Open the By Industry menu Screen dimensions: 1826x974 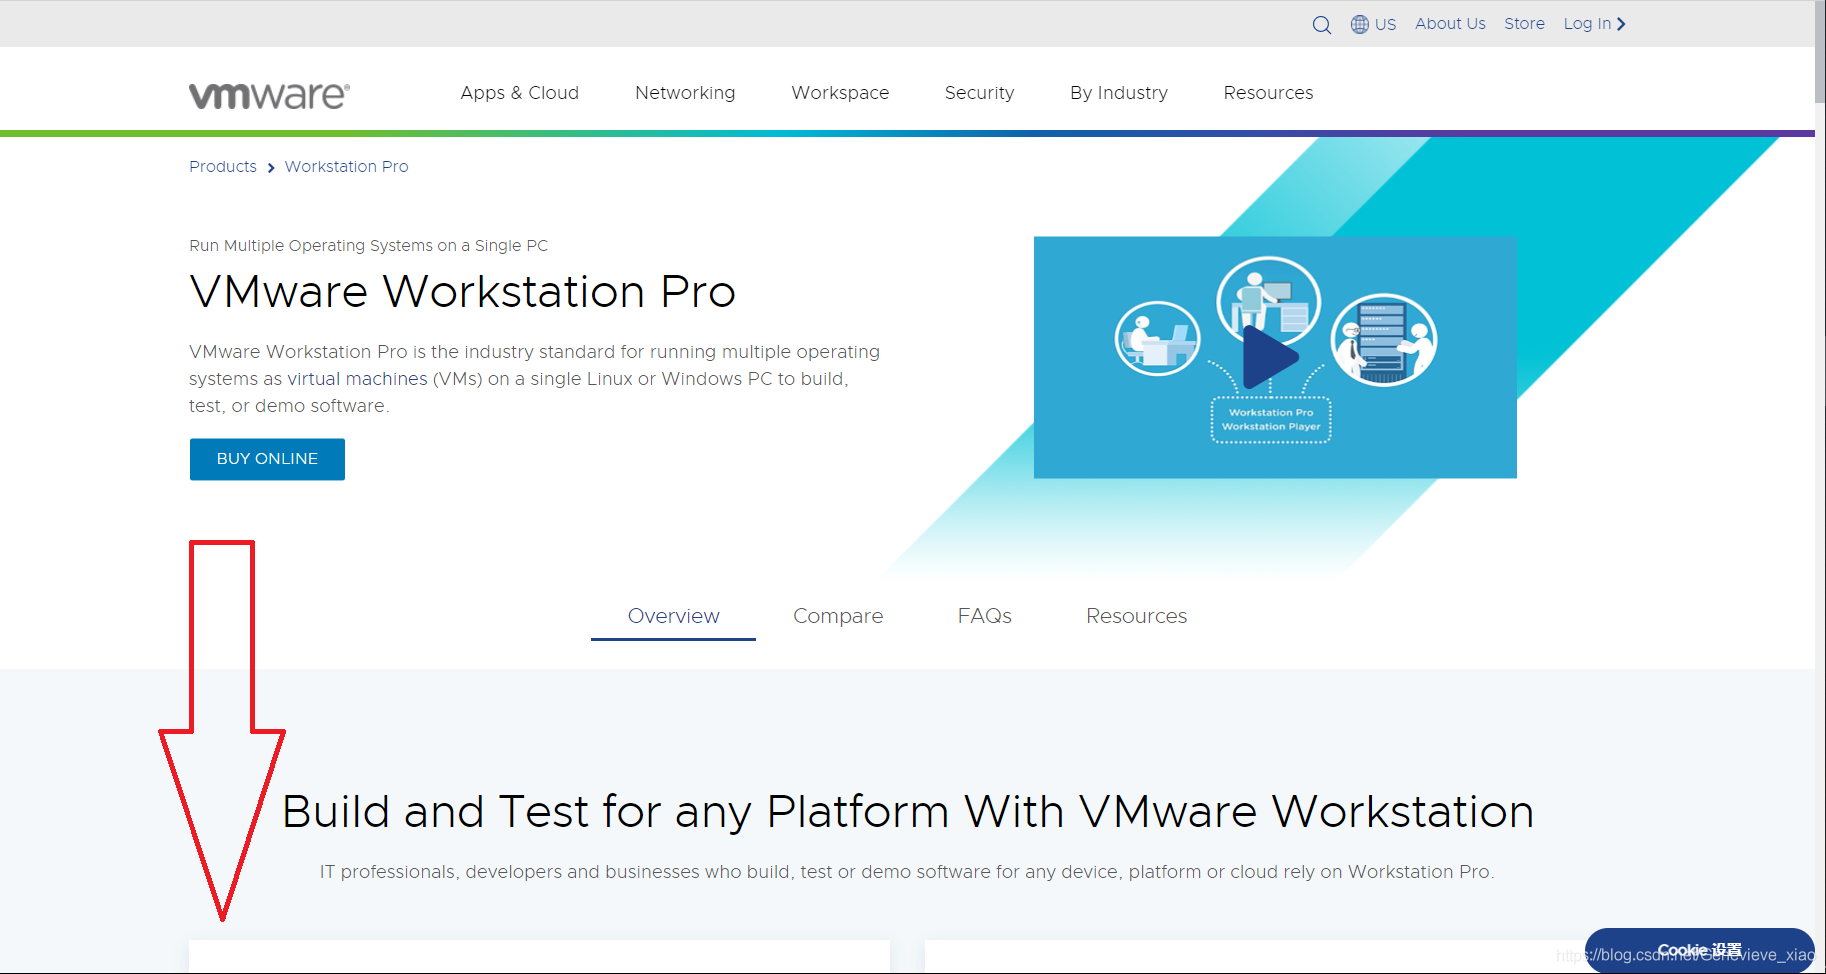coord(1119,93)
